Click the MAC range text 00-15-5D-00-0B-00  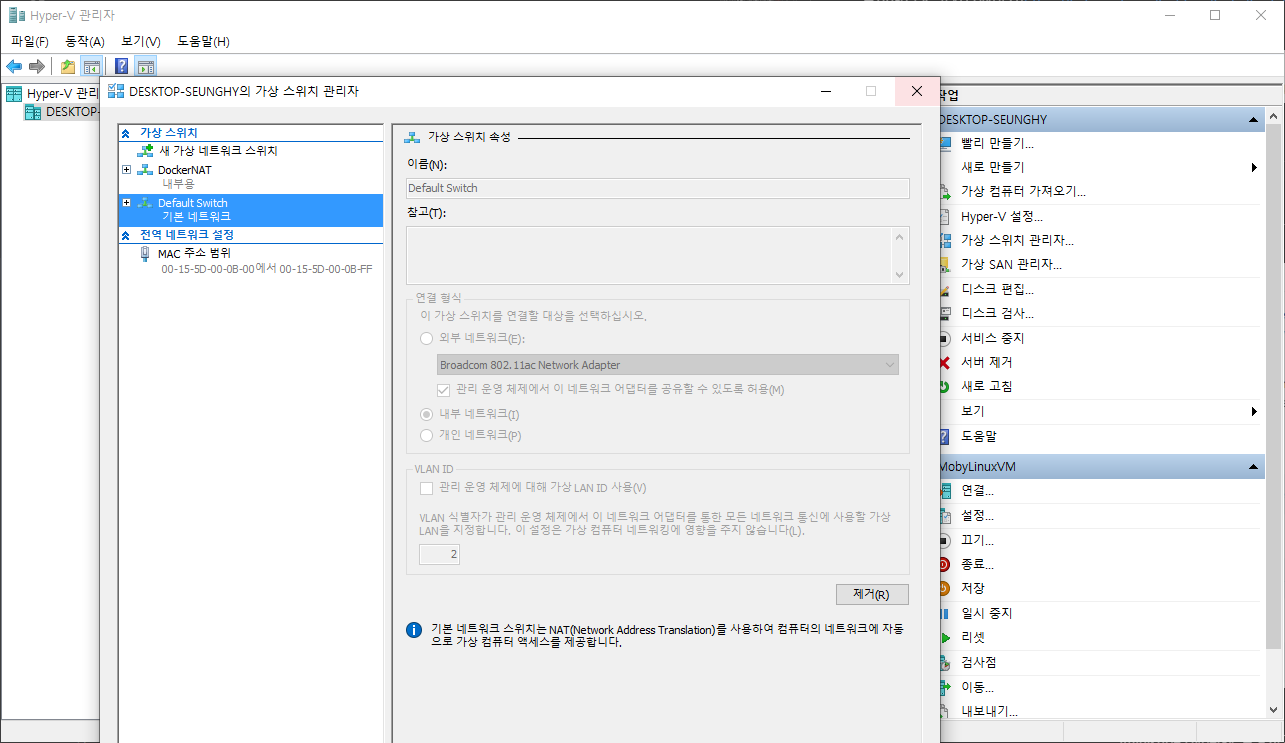click(208, 269)
